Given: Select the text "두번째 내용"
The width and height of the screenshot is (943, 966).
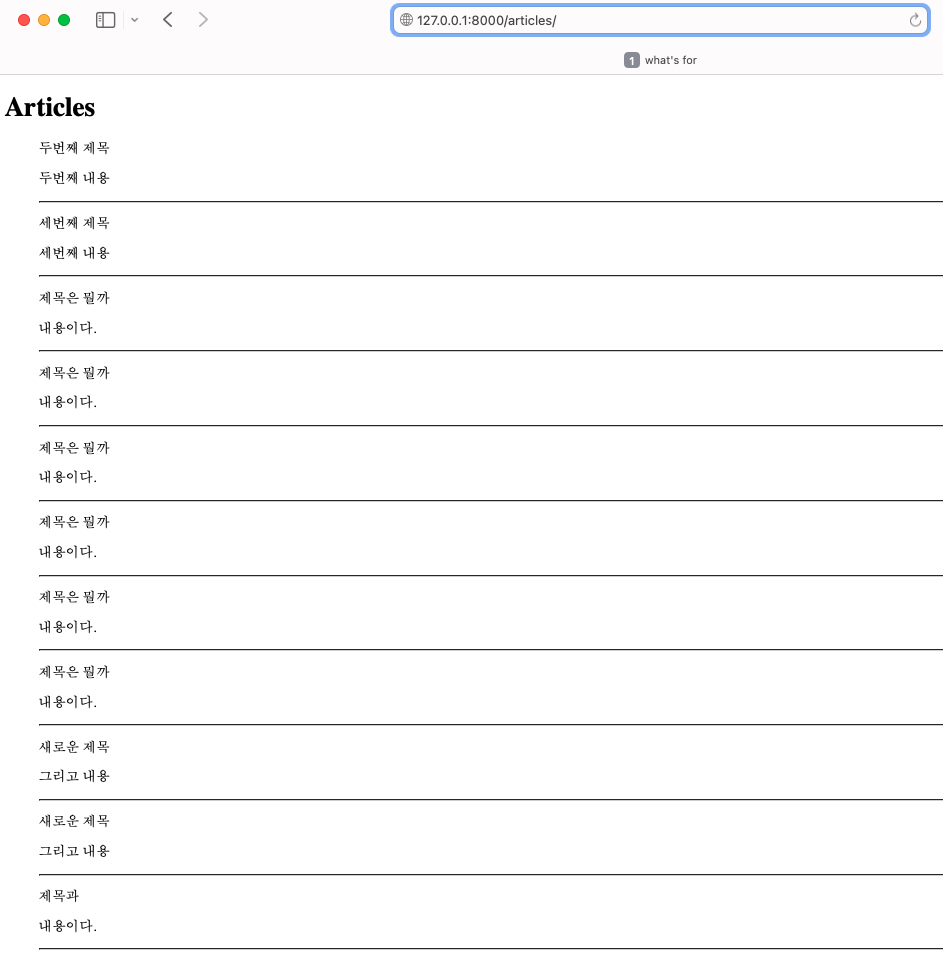Looking at the screenshot, I should [x=74, y=178].
